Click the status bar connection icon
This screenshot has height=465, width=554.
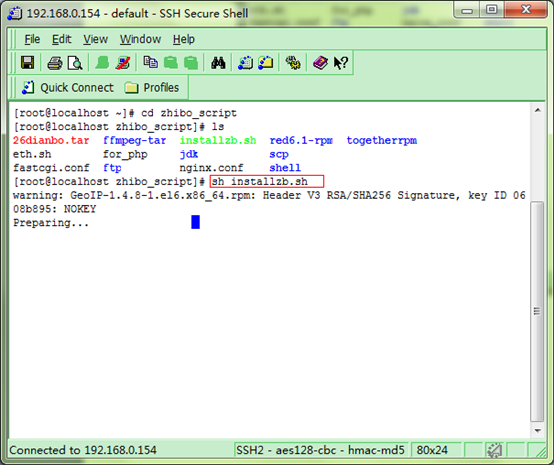494,450
